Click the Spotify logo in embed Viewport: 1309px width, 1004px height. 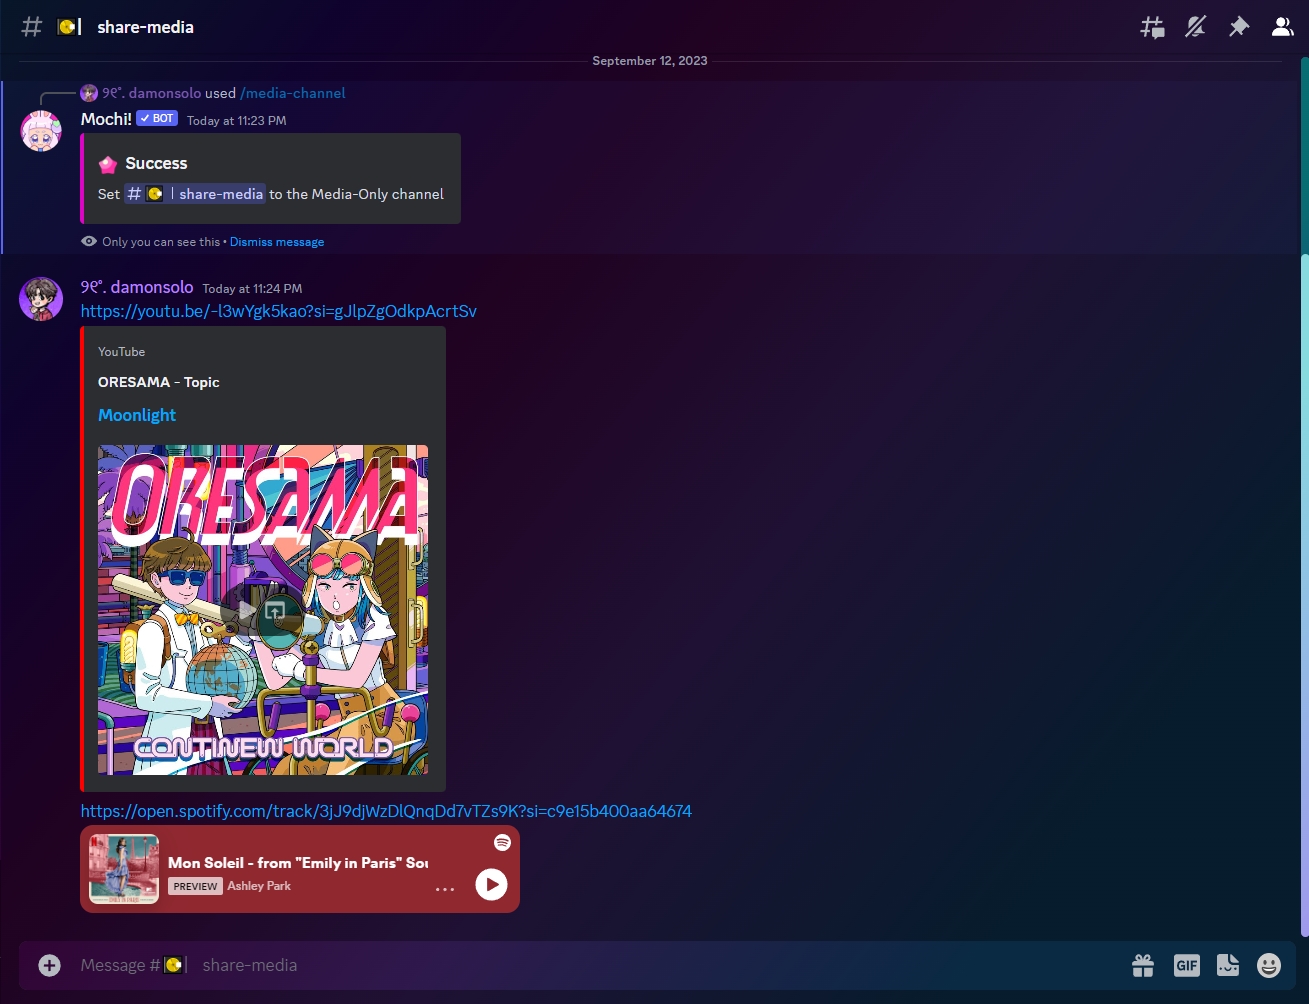point(502,843)
